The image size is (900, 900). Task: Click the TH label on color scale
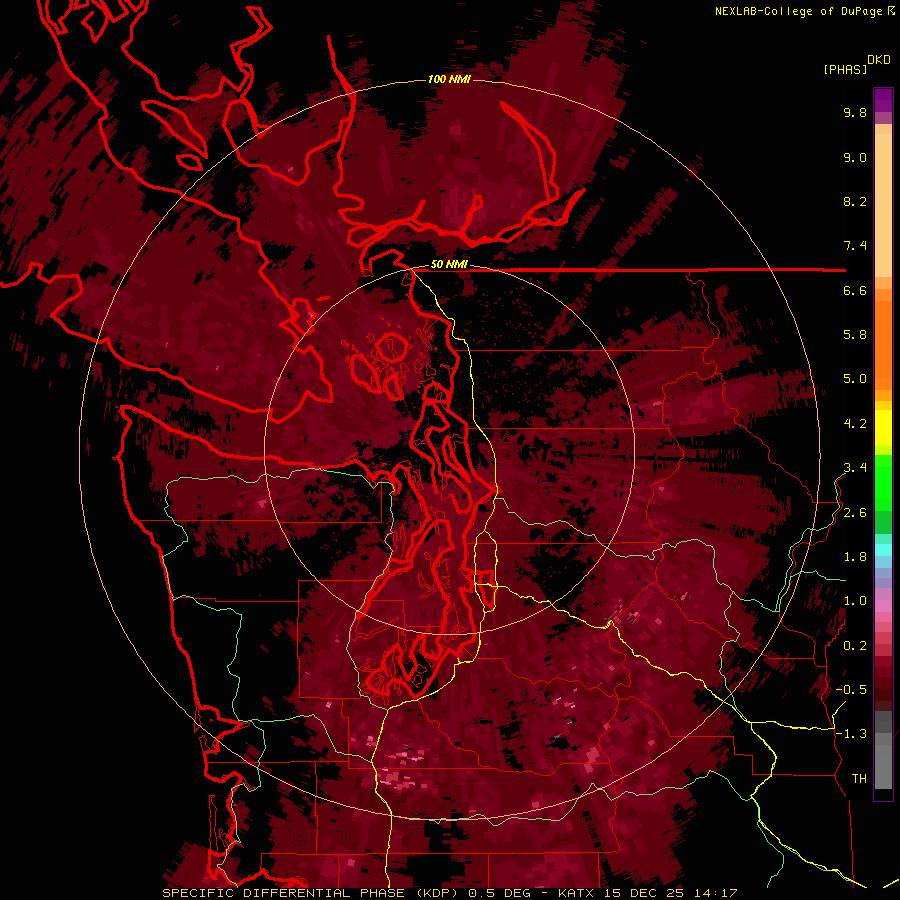pyautogui.click(x=859, y=779)
